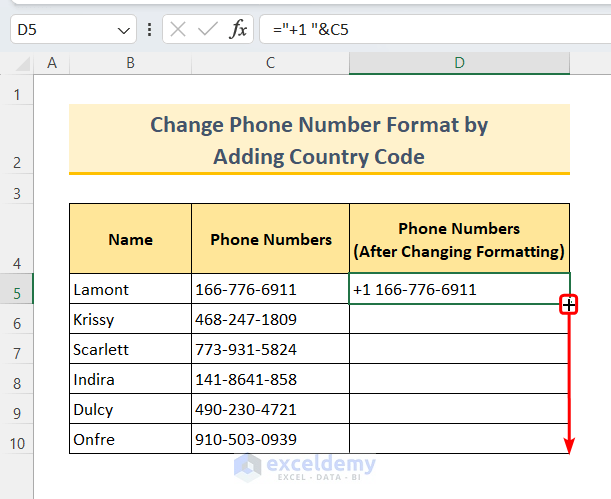
Task: Select the cell with 166-776-6911 in column C
Action: [x=270, y=289]
